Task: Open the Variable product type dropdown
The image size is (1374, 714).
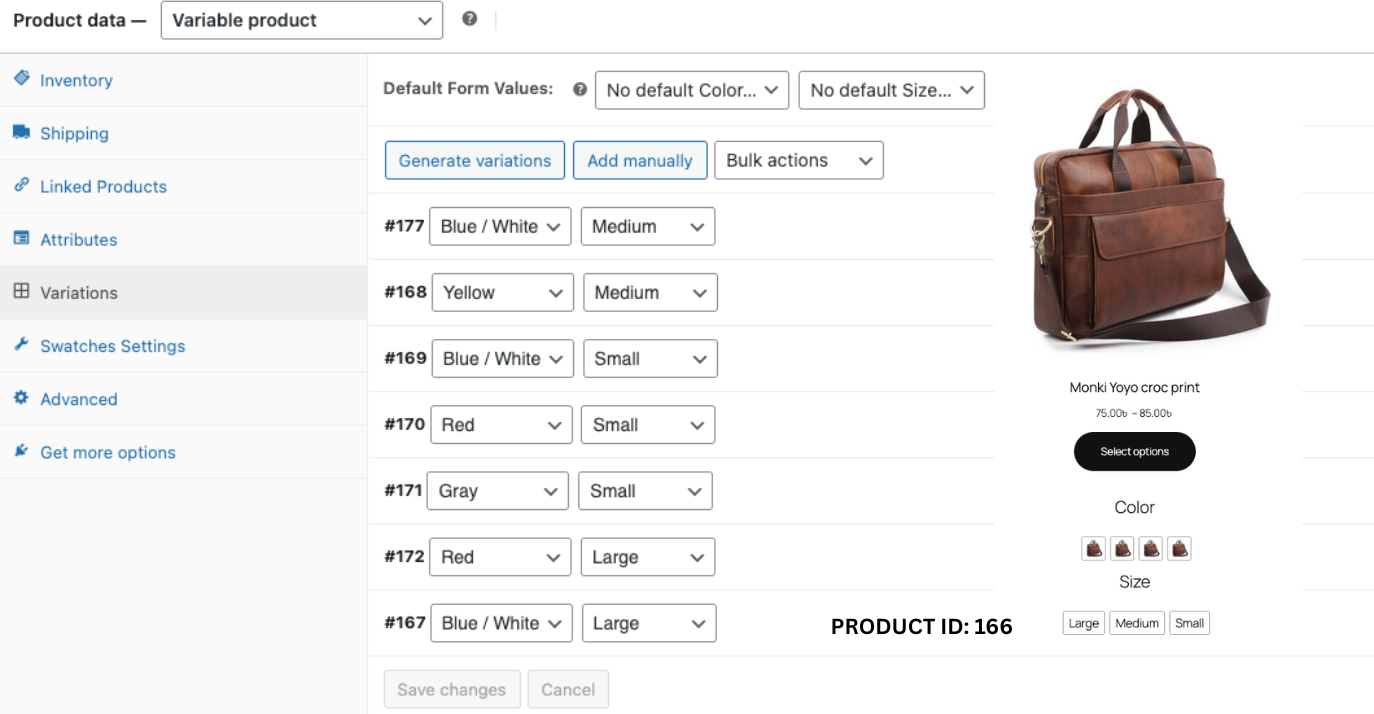Action: pyautogui.click(x=301, y=20)
